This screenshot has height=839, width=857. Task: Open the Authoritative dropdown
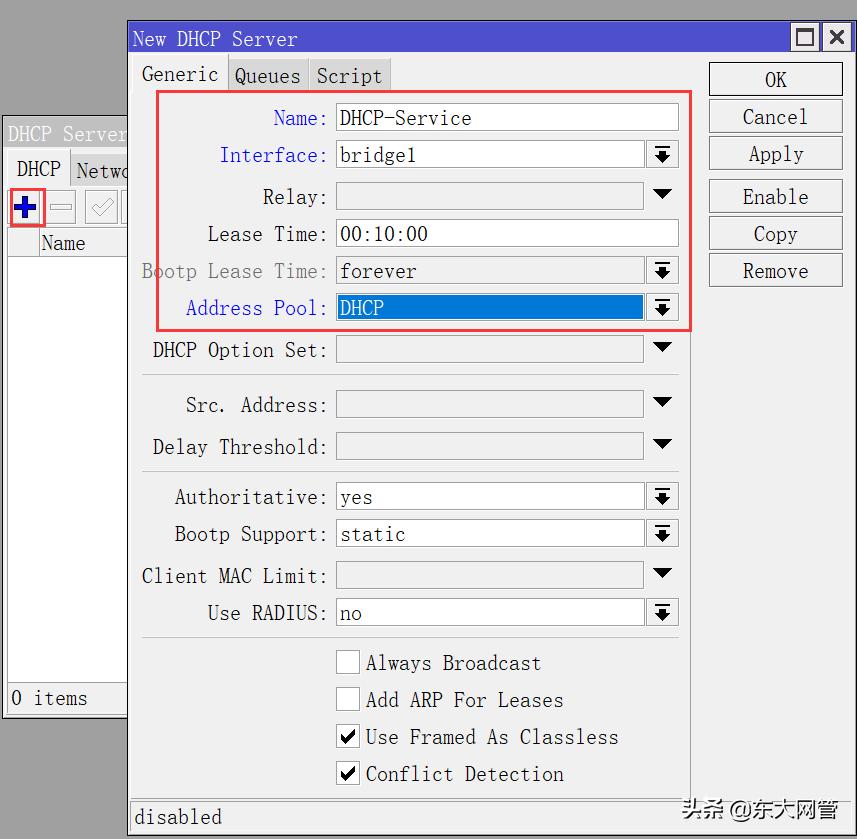pyautogui.click(x=662, y=497)
